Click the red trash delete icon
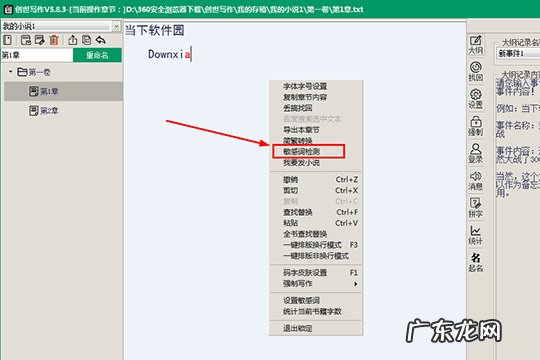The height and width of the screenshot is (360, 540). point(54,40)
